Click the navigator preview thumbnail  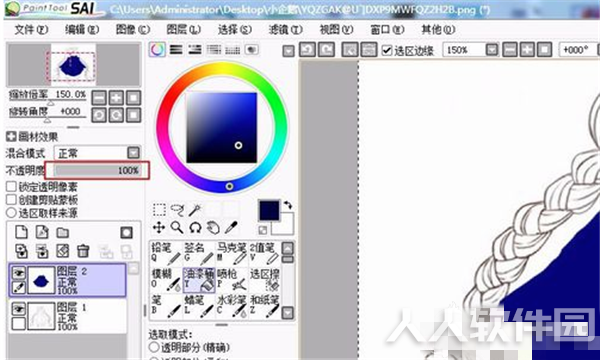[x=73, y=65]
